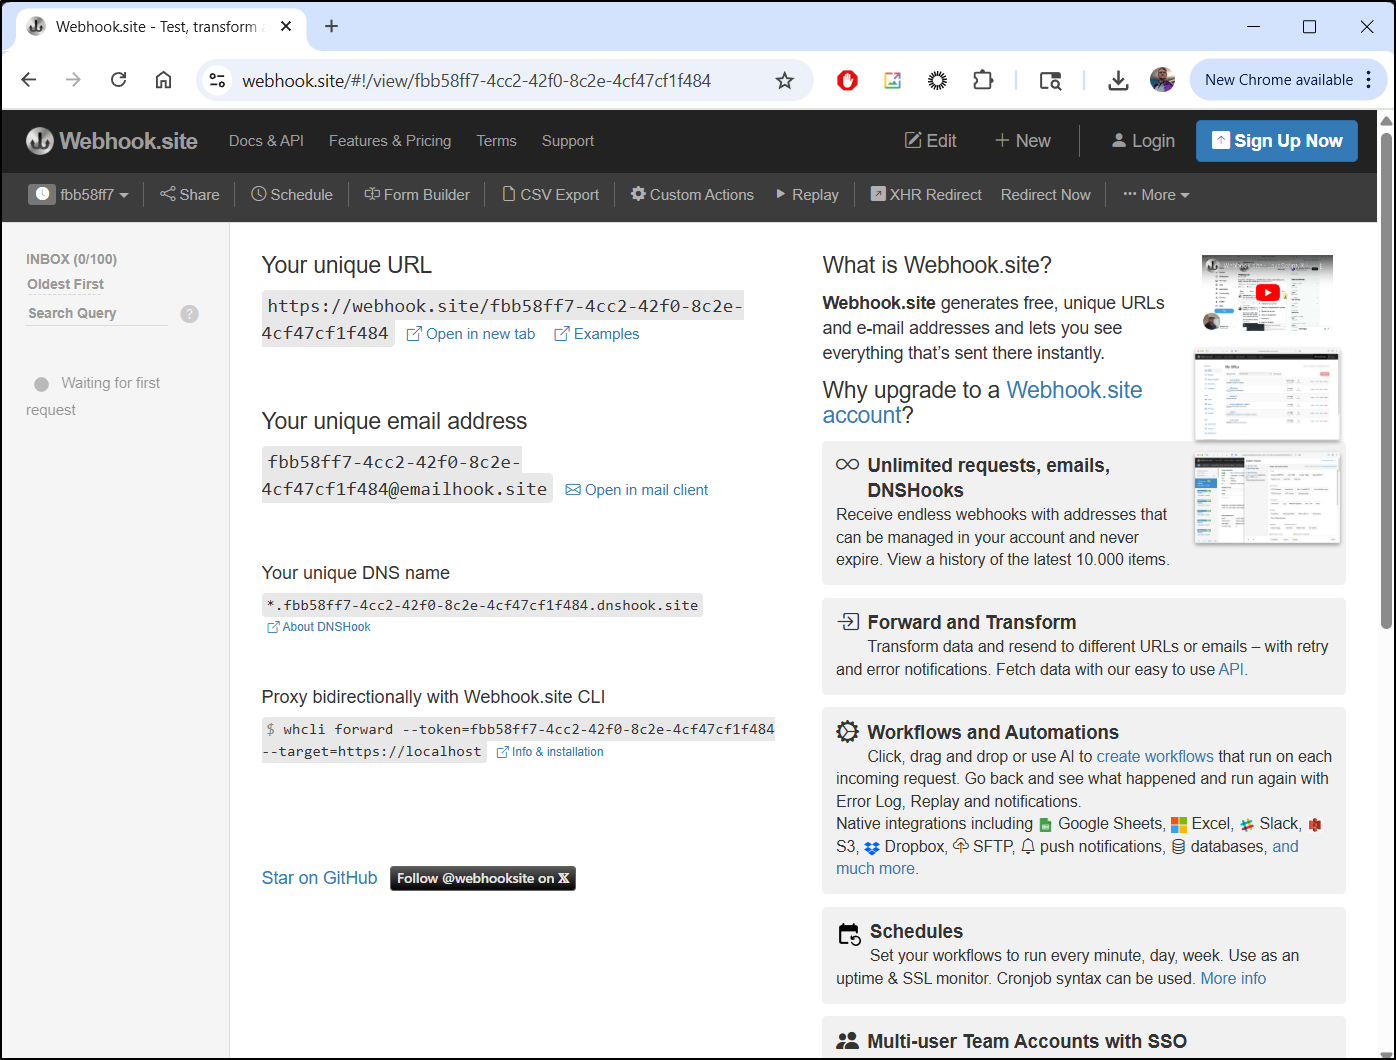
Task: Open the Chrome profile avatar
Action: point(1162,80)
